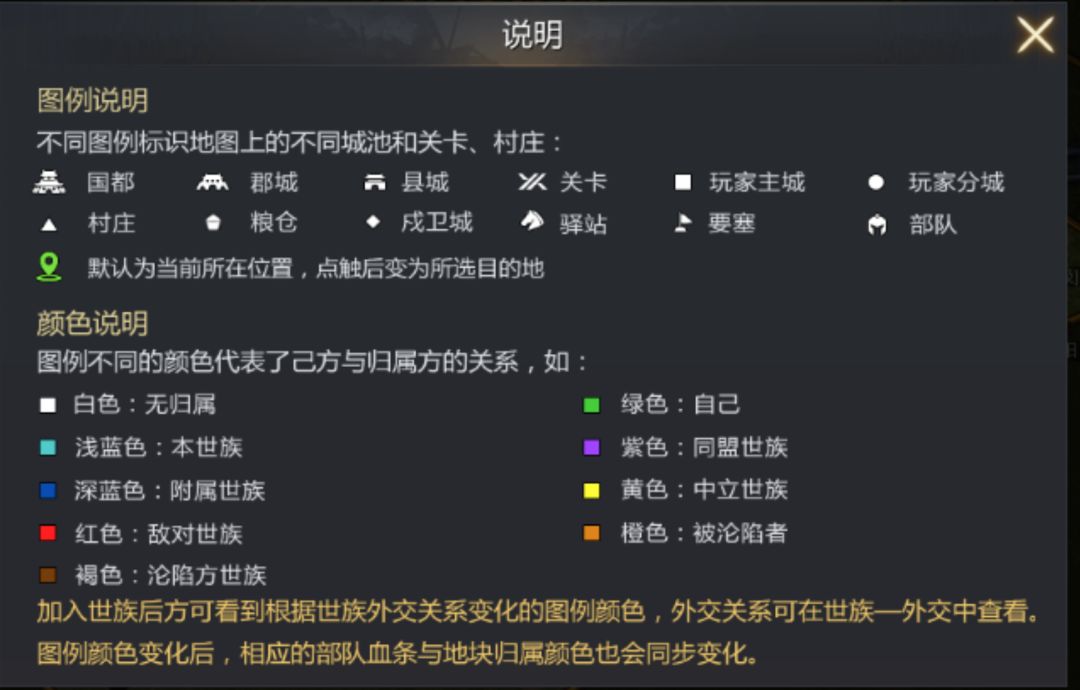The width and height of the screenshot is (1080, 690).
Task: Close the 说明 dialog with X
Action: (1035, 35)
